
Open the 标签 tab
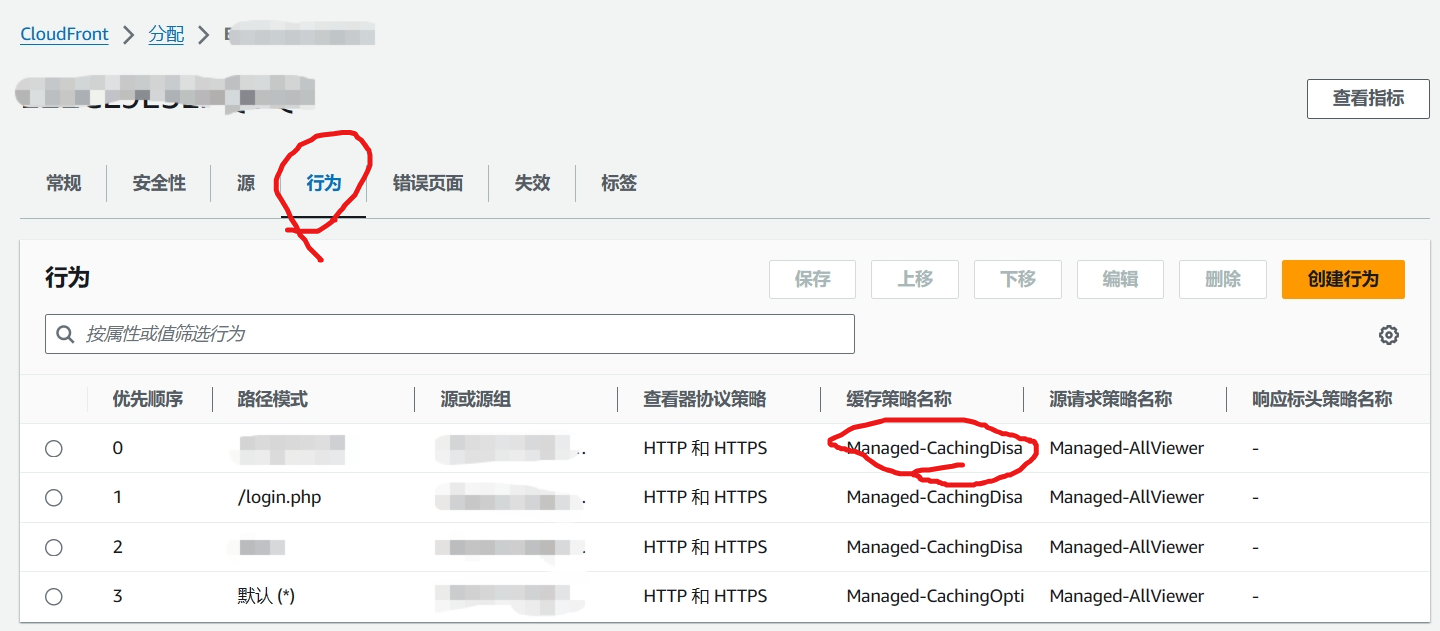point(618,183)
